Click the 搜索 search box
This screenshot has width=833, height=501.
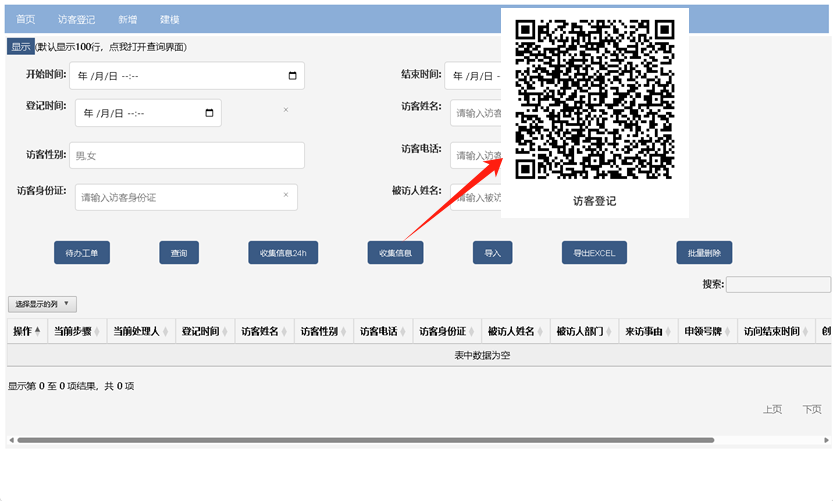pos(778,284)
